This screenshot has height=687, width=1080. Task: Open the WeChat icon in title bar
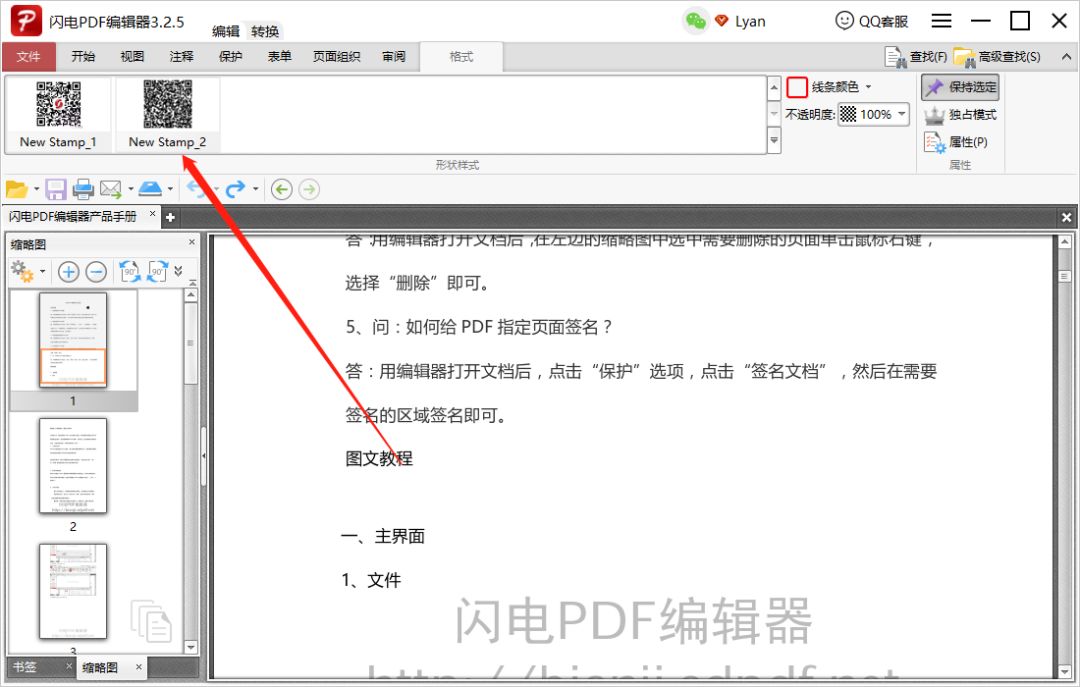tap(696, 21)
